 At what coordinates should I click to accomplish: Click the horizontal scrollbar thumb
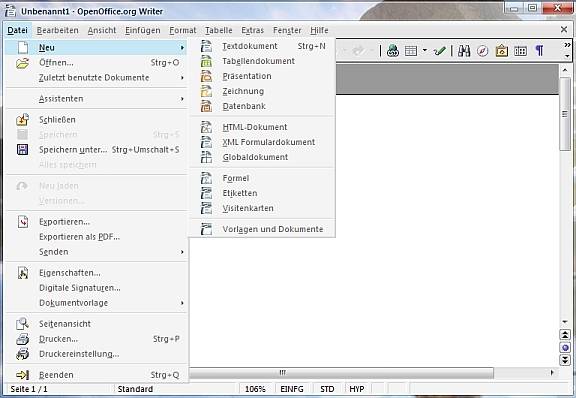tap(342, 373)
